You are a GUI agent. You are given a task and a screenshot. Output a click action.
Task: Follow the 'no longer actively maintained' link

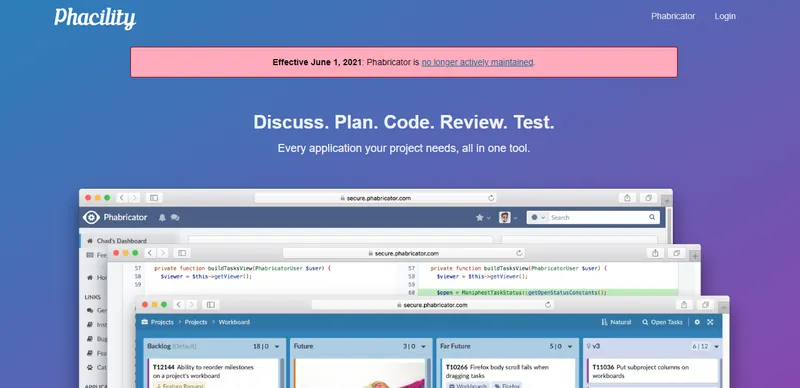(x=477, y=62)
